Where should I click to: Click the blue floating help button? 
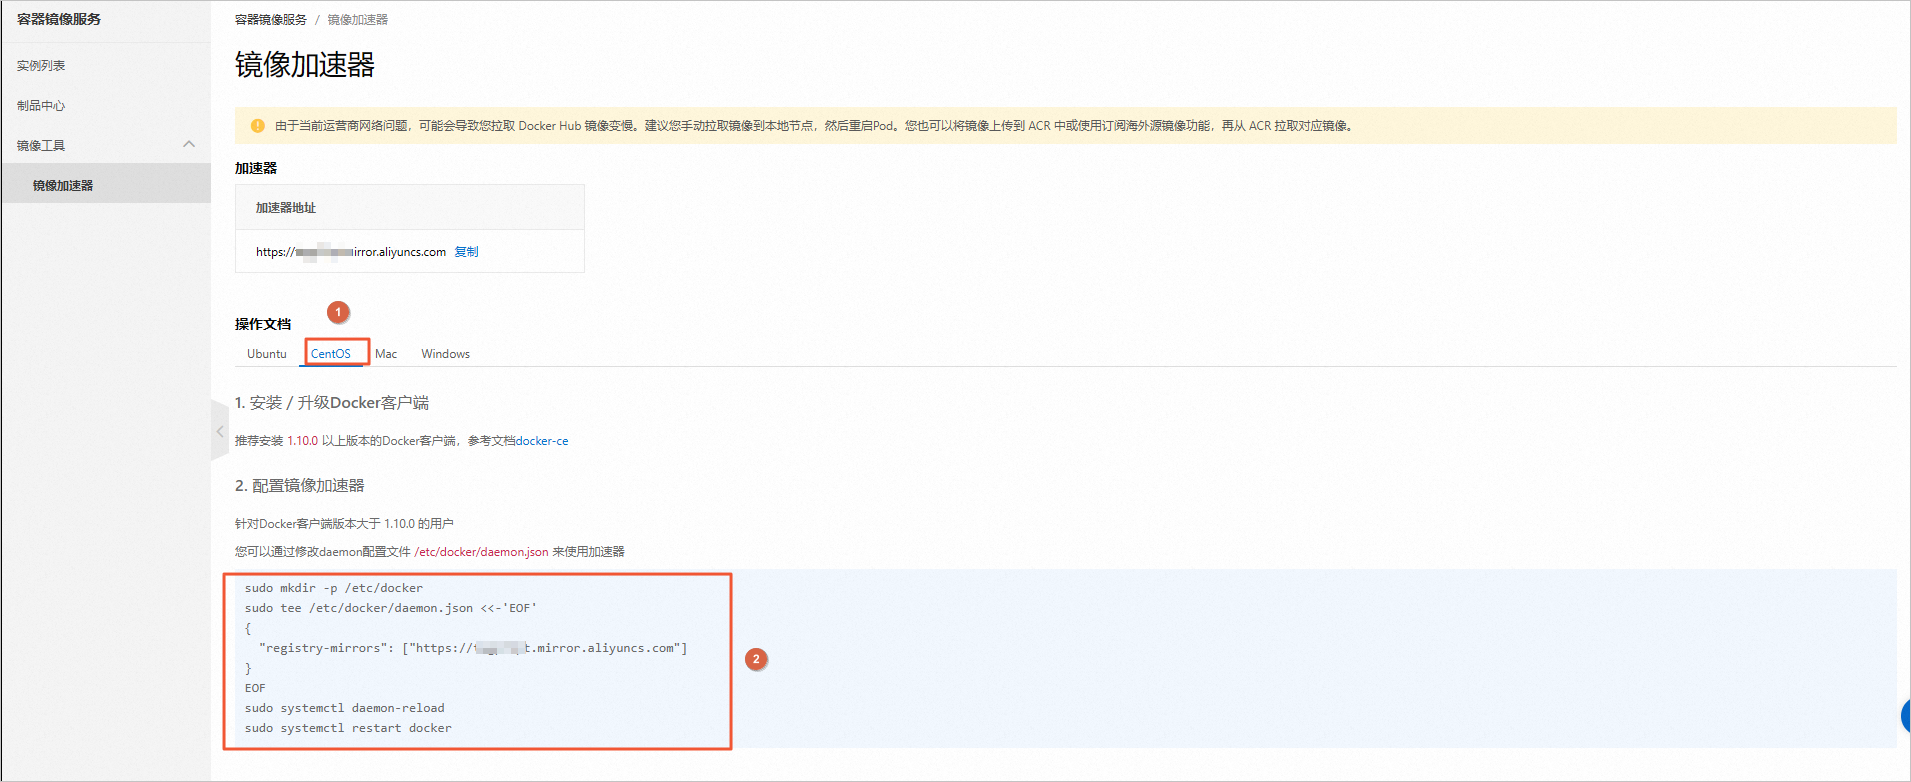tap(1905, 715)
